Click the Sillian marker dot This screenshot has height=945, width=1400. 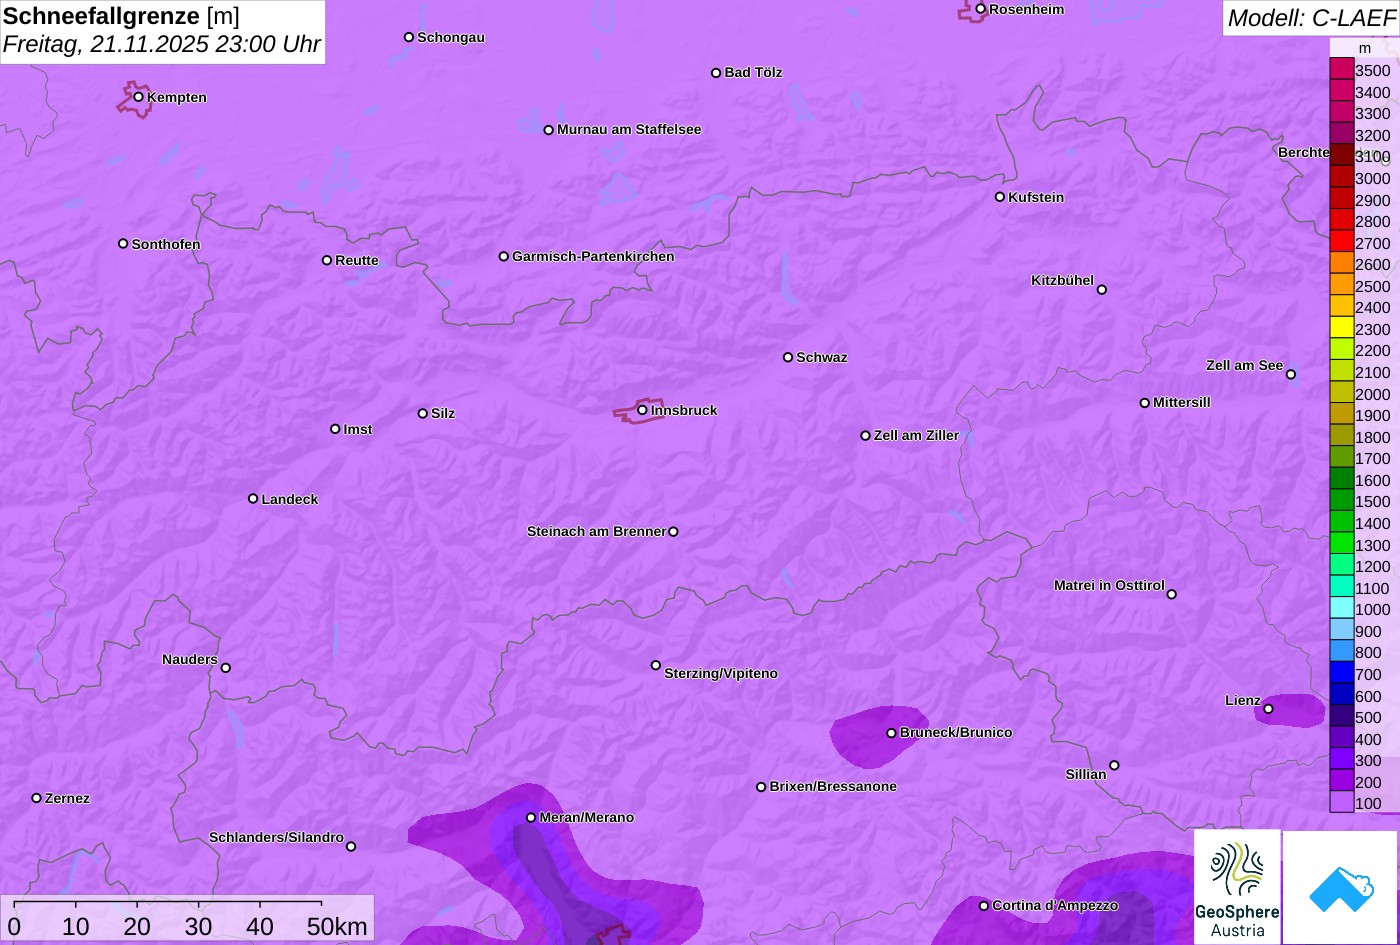click(x=1114, y=765)
